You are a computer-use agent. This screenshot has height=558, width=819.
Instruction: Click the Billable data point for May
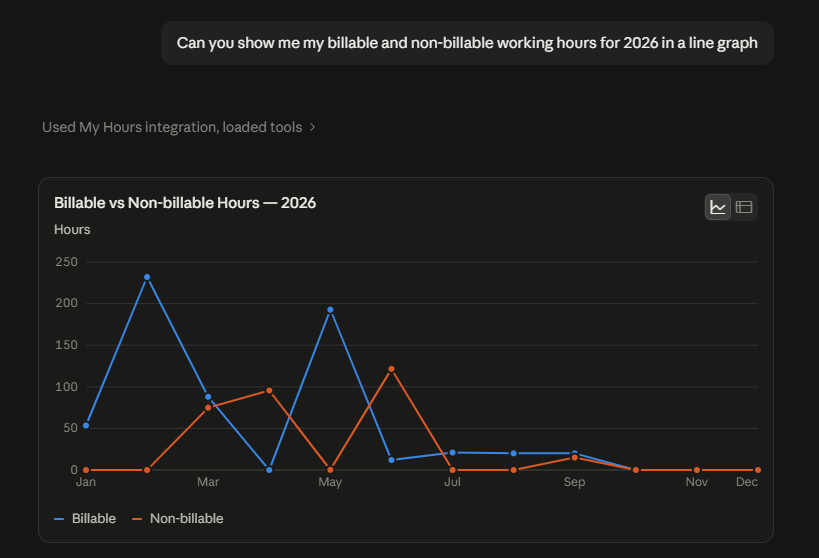coord(330,310)
